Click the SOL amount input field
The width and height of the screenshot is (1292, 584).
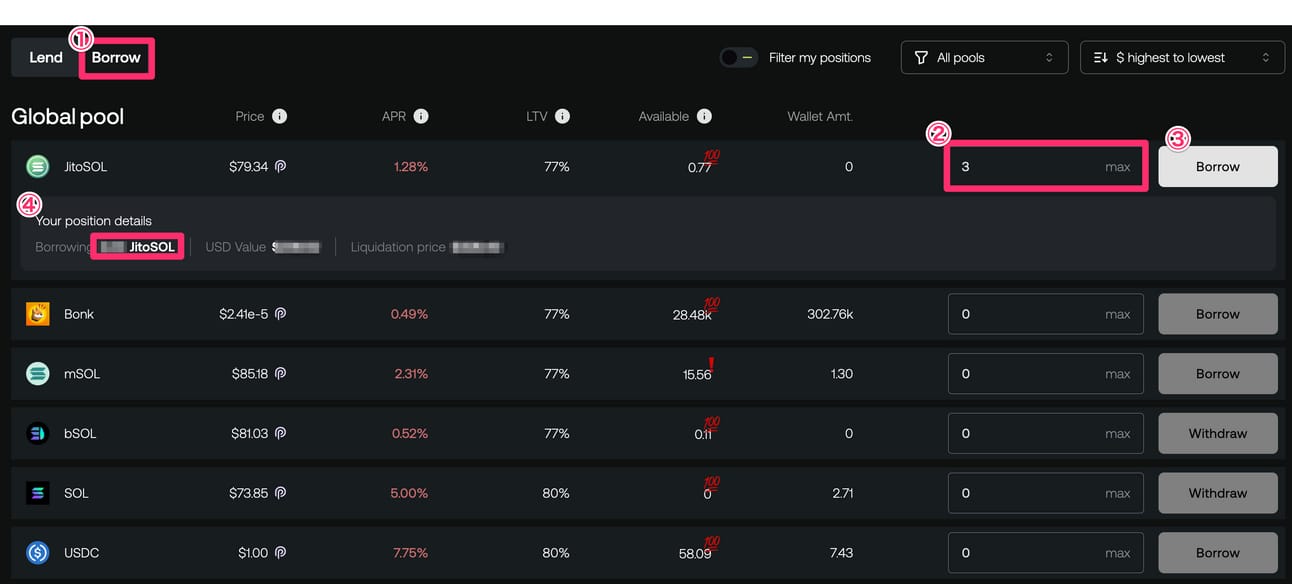[x=1046, y=493]
